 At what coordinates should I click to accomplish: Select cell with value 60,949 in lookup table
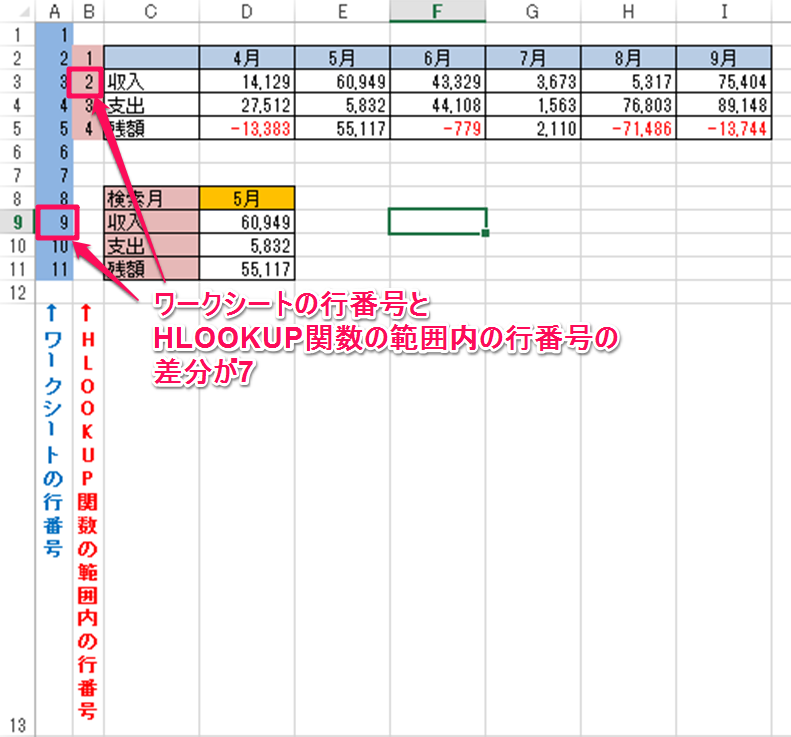click(247, 221)
